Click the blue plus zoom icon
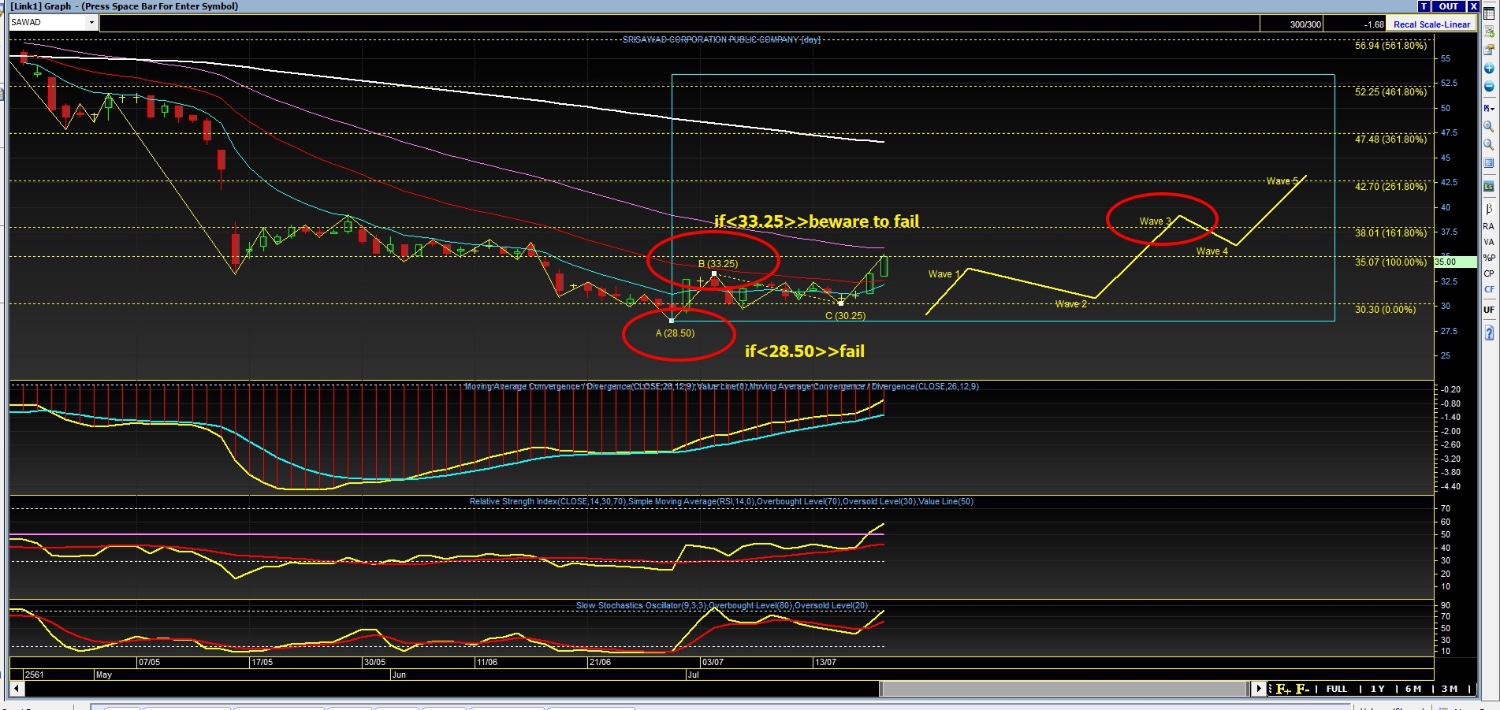This screenshot has height=710, width=1500. pyautogui.click(x=1488, y=68)
